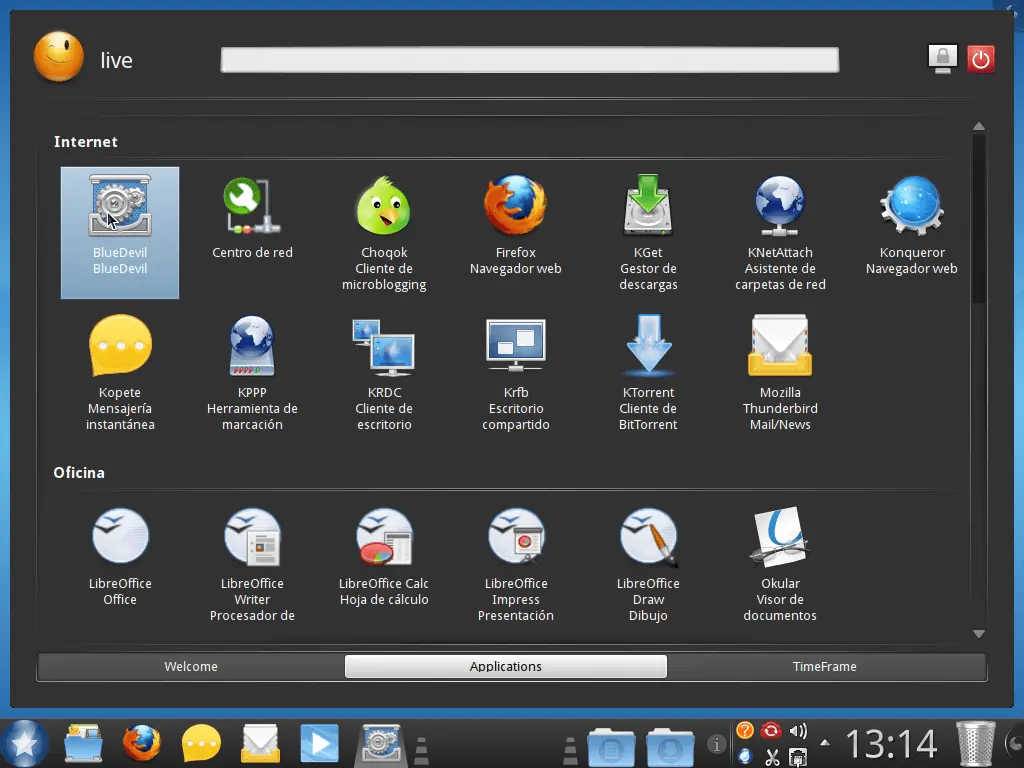Image resolution: width=1024 pixels, height=768 pixels.
Task: Click the Internet section heading
Action: point(86,142)
